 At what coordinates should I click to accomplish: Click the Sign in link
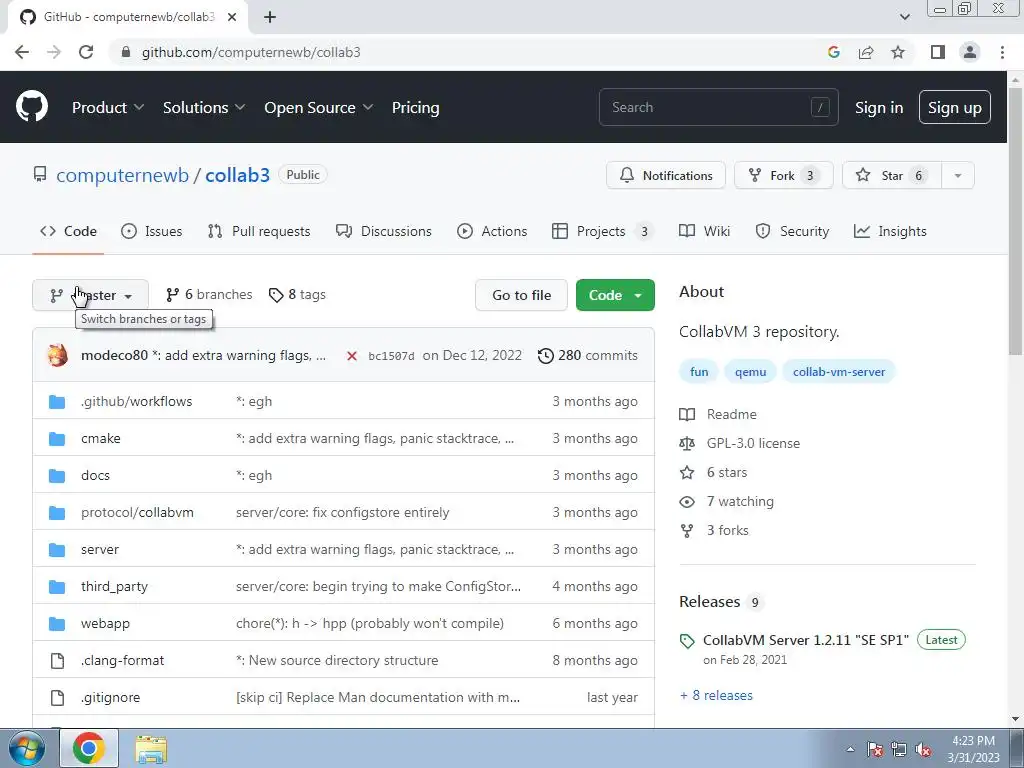tap(878, 107)
